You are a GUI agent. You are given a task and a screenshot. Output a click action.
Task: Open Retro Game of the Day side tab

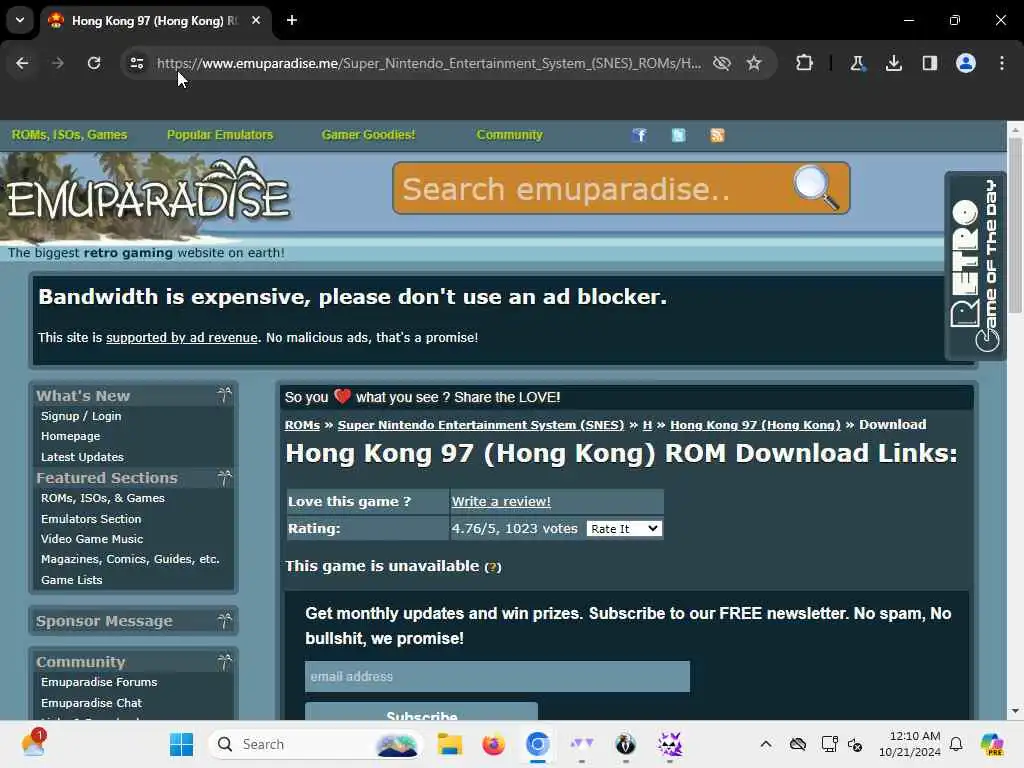pos(975,266)
